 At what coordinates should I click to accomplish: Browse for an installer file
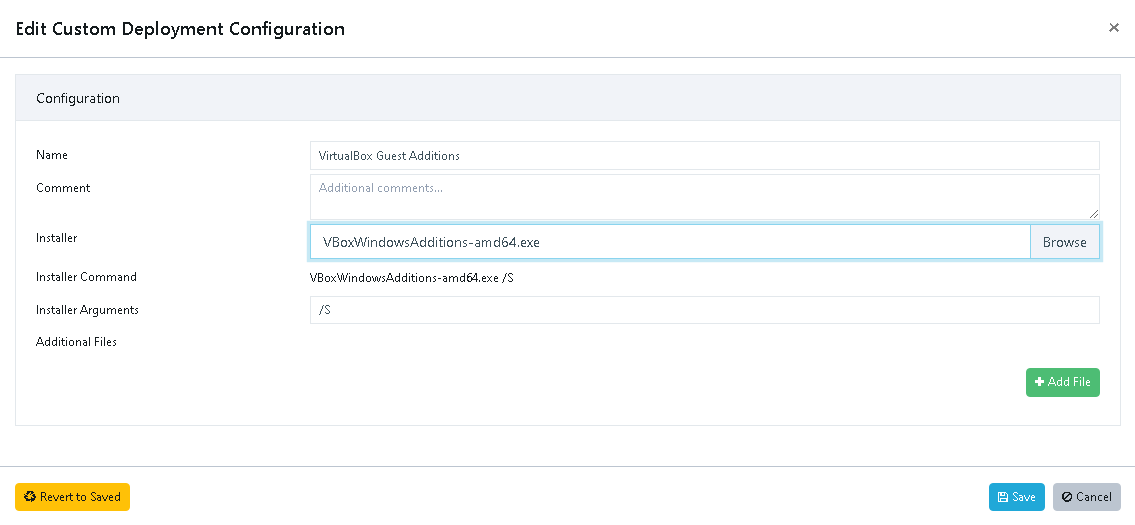tap(1064, 242)
